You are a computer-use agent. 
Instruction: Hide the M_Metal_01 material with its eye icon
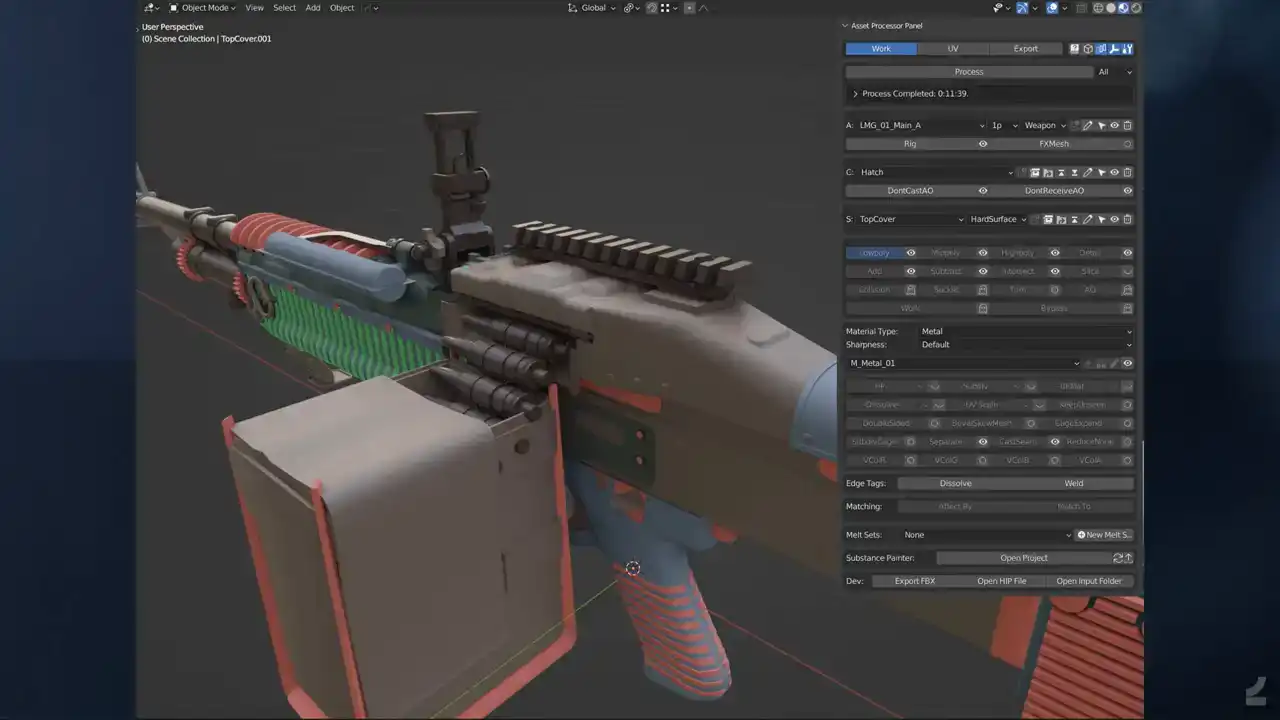coord(1127,364)
